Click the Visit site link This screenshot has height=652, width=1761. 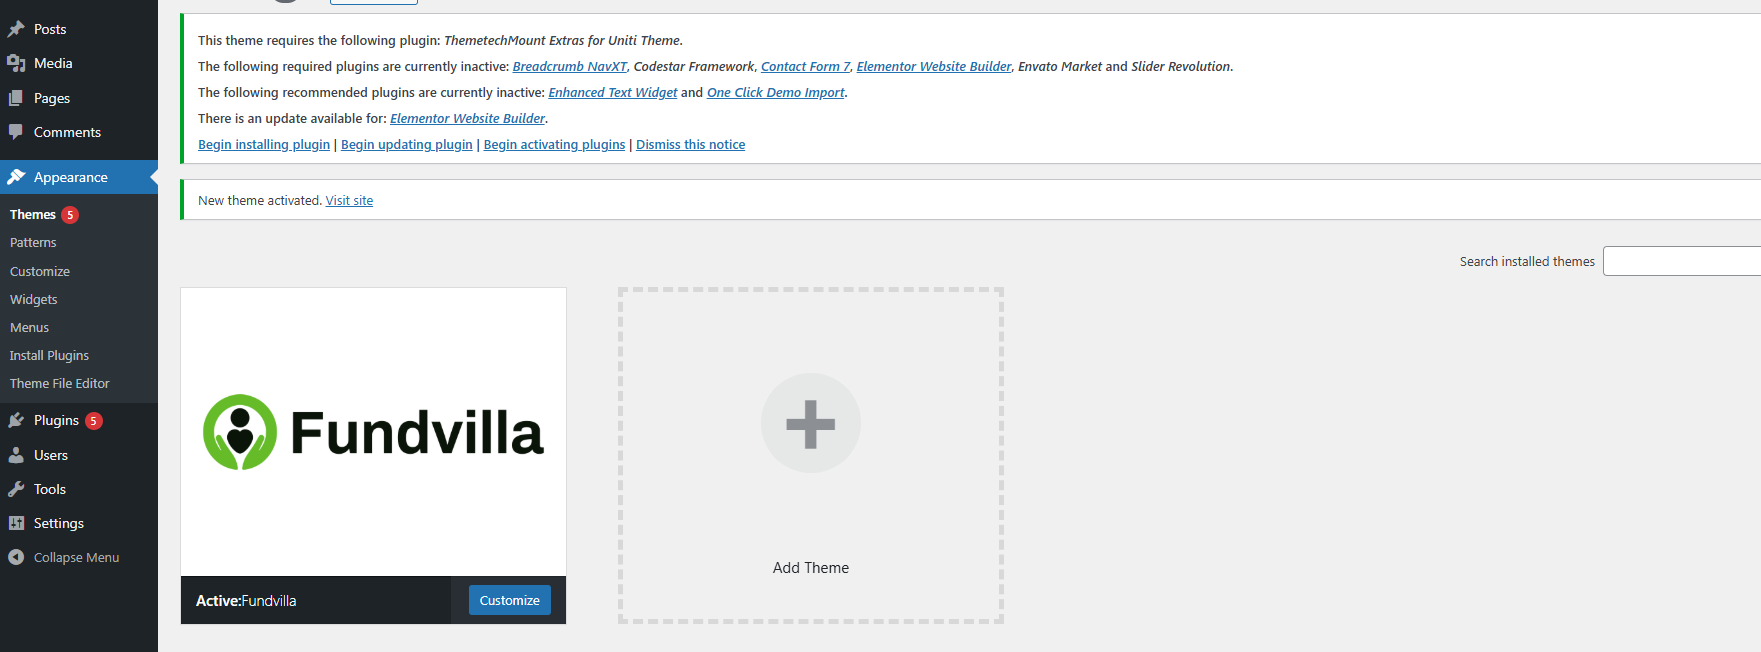[x=349, y=201]
